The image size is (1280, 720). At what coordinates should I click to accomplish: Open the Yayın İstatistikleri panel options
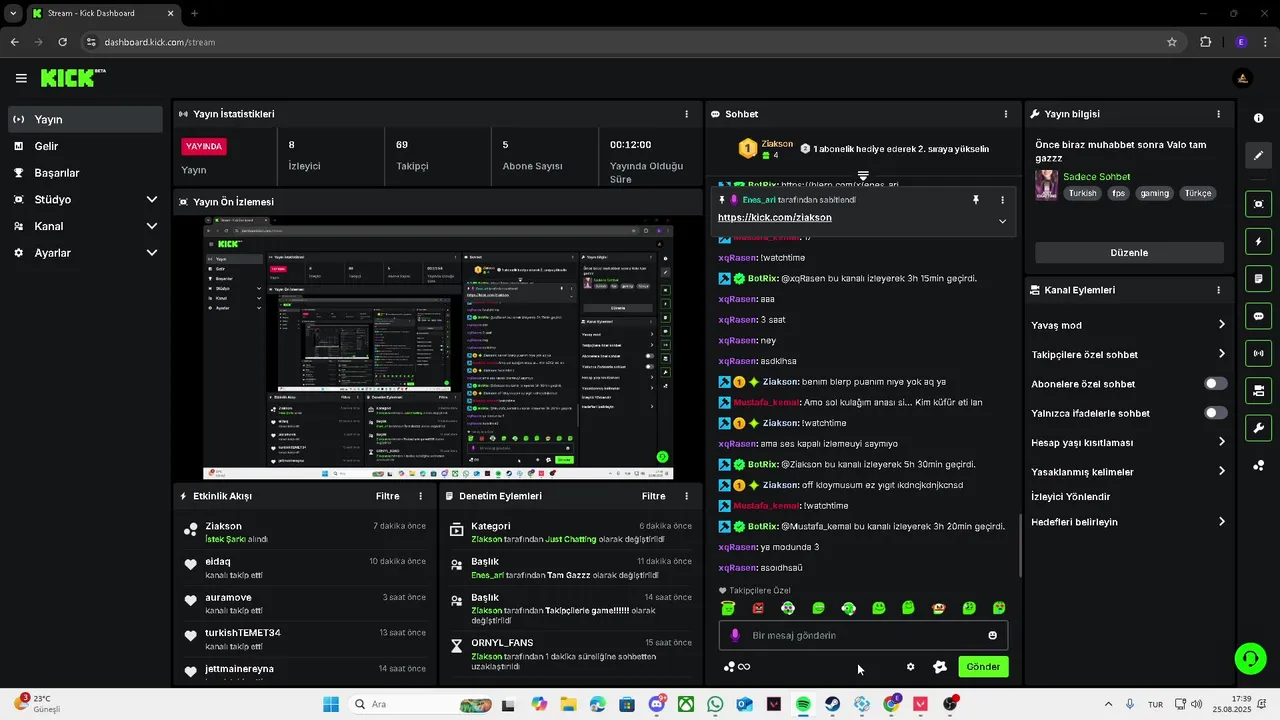point(686,114)
